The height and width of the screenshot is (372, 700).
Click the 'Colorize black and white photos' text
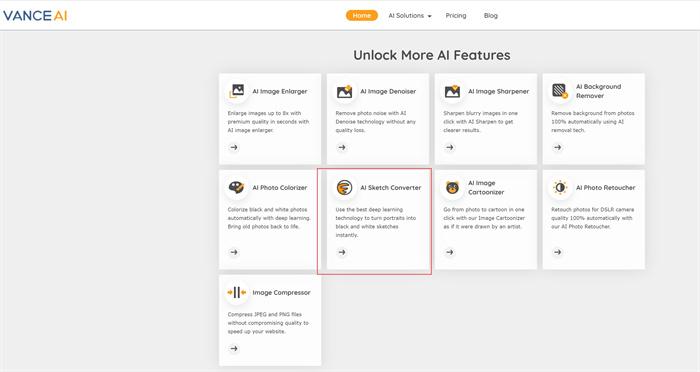coord(269,218)
